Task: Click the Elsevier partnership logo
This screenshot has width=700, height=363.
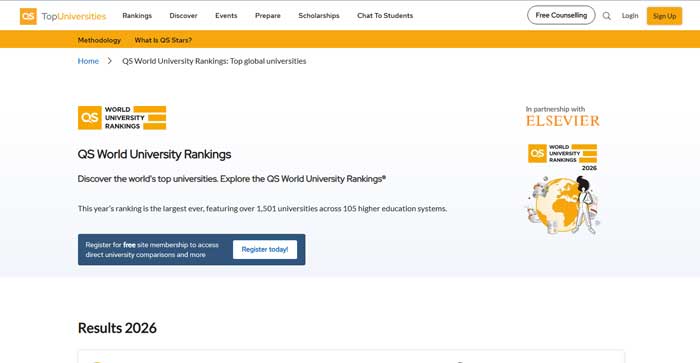Action: click(x=563, y=121)
